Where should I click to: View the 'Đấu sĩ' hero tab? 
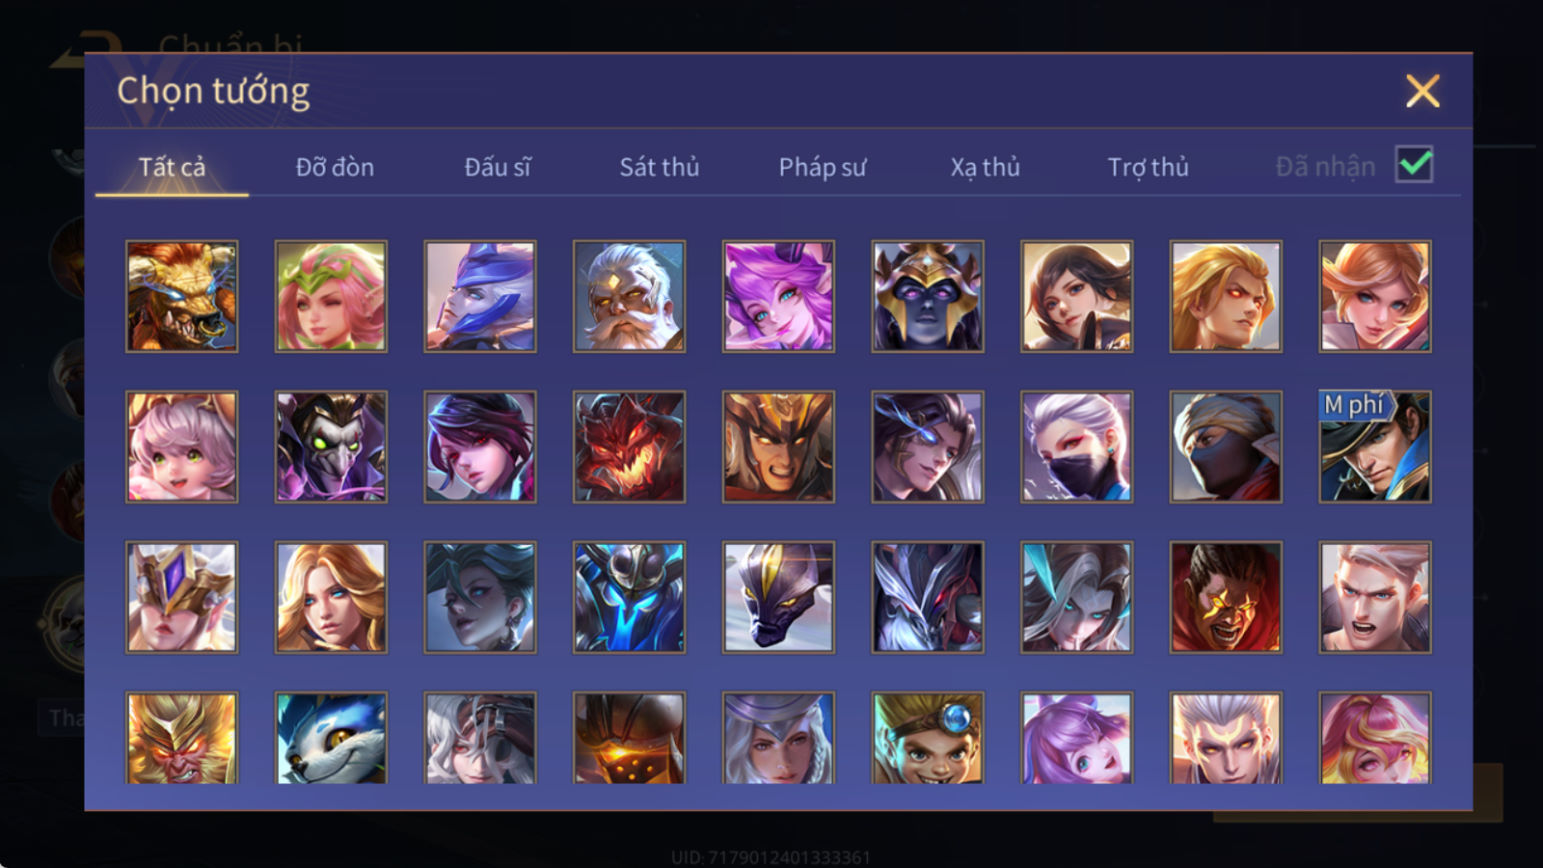click(x=497, y=167)
